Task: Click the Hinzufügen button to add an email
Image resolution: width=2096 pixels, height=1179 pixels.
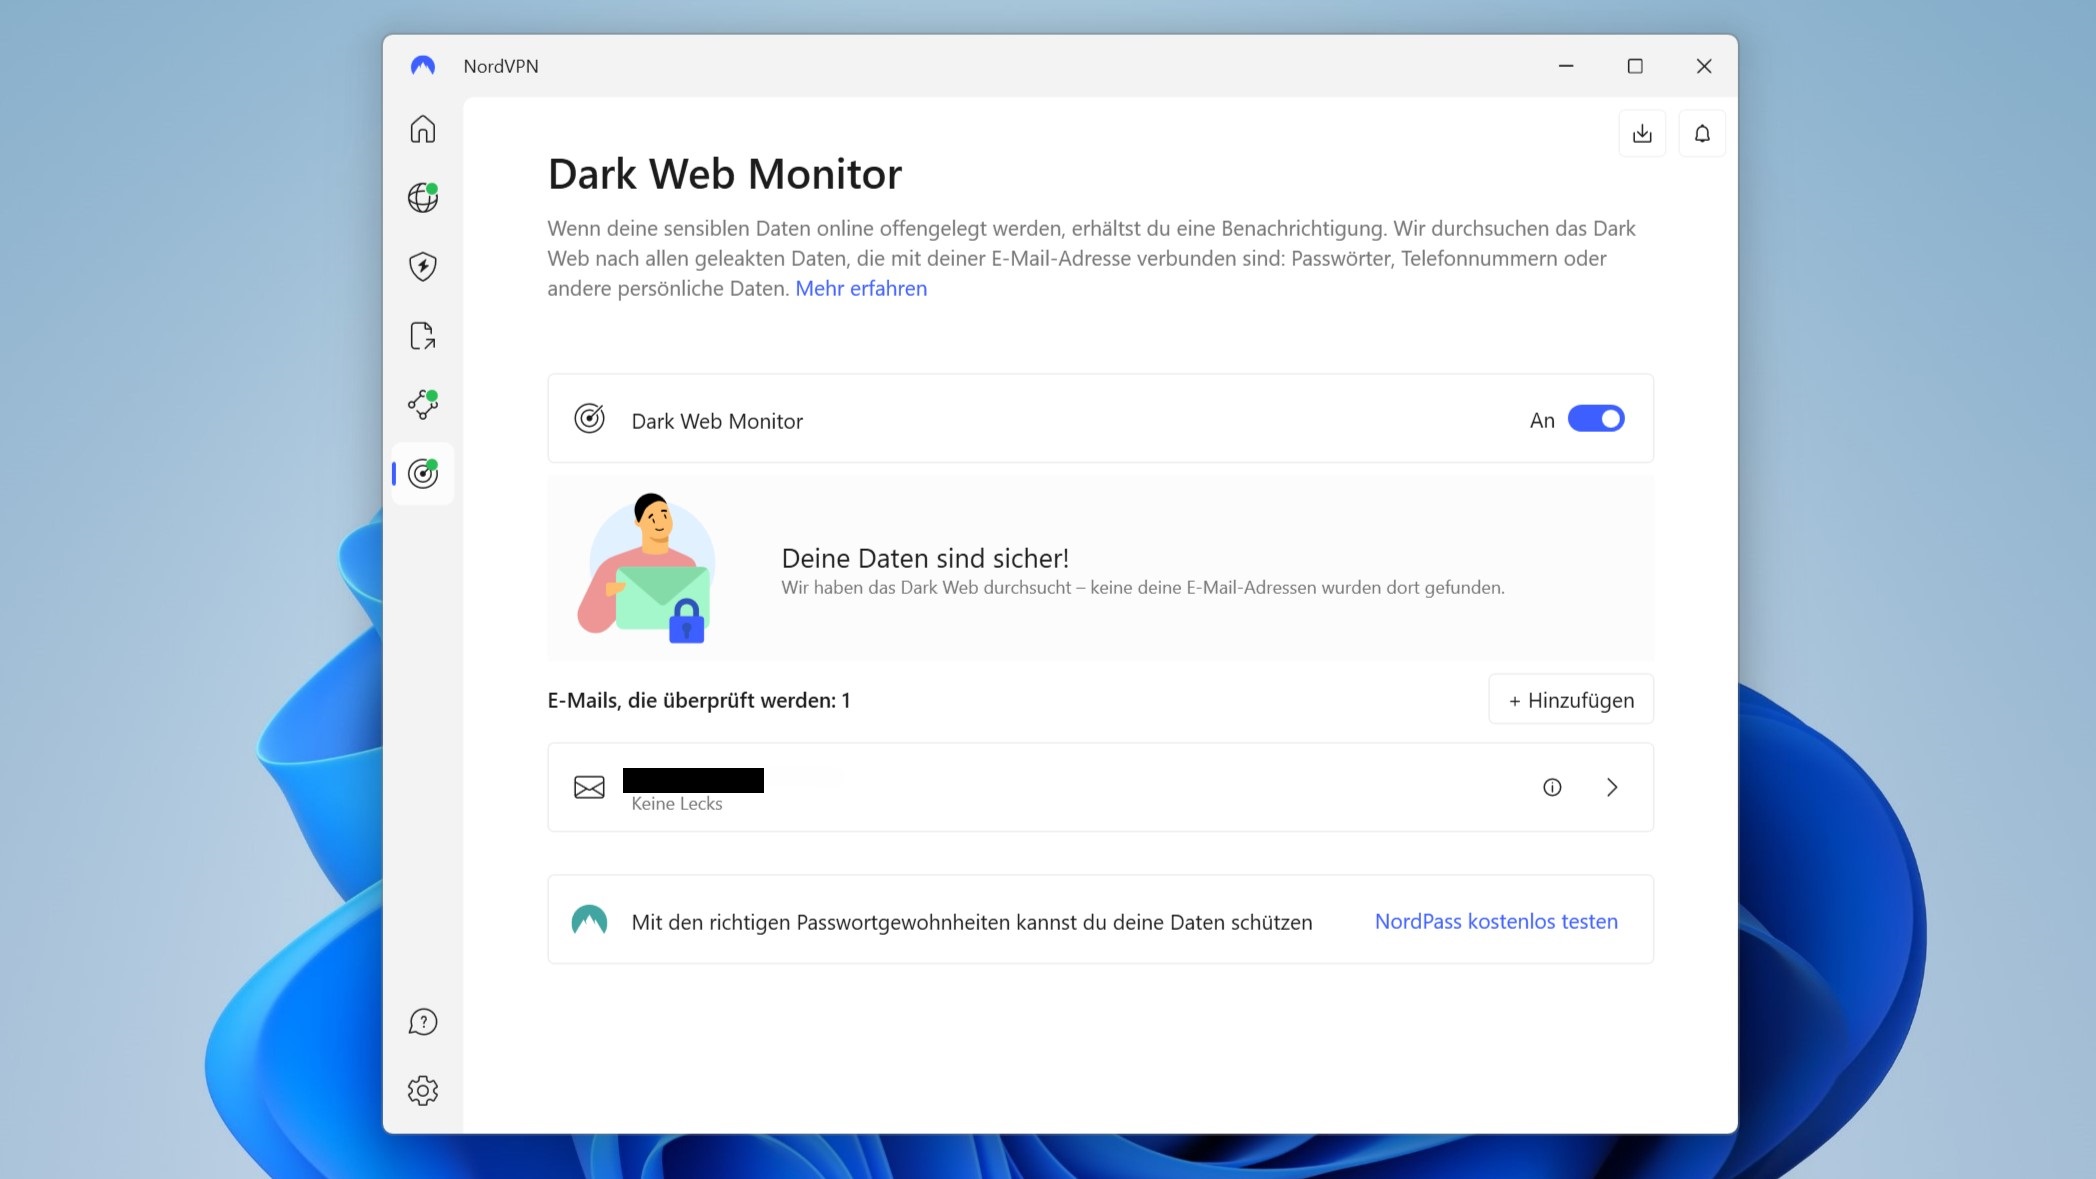Action: point(1570,699)
